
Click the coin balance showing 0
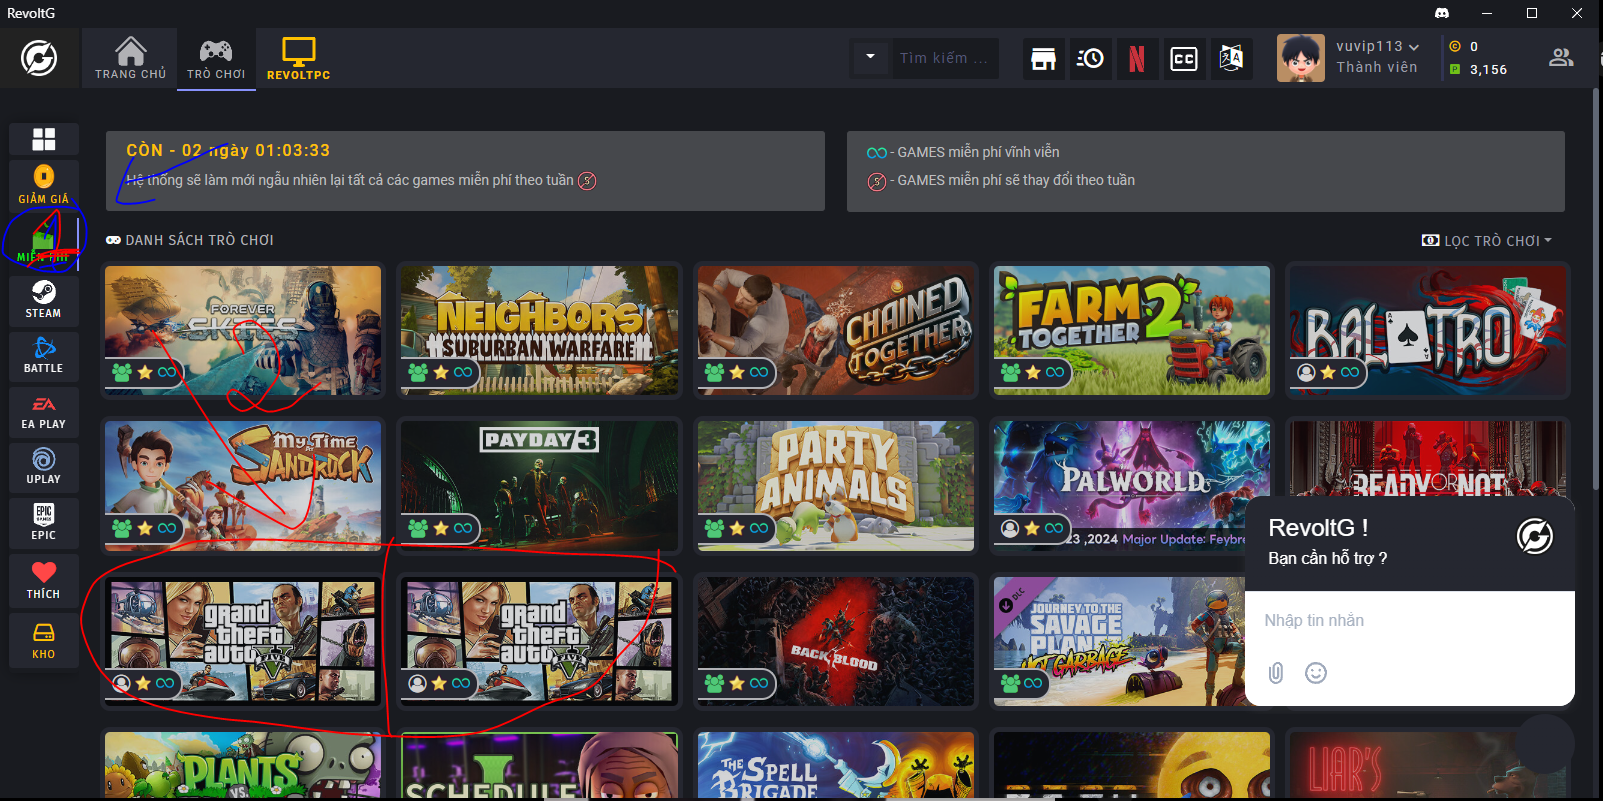(1464, 46)
